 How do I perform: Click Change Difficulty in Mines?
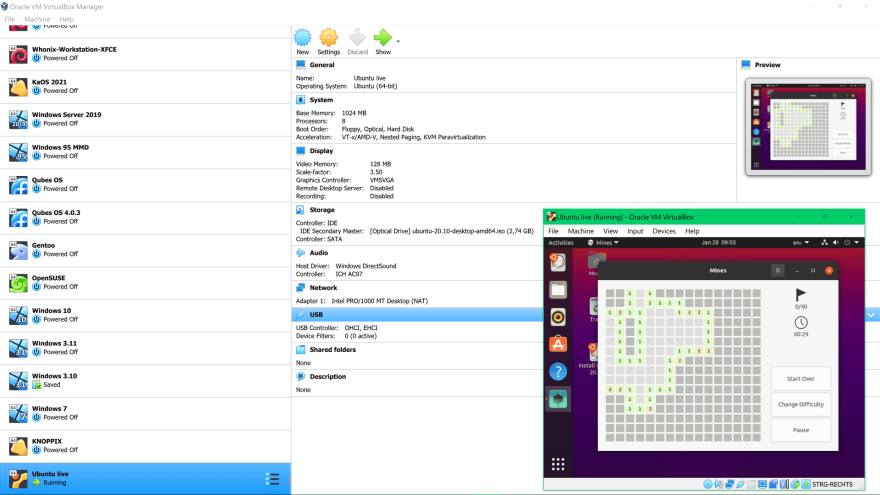(801, 405)
